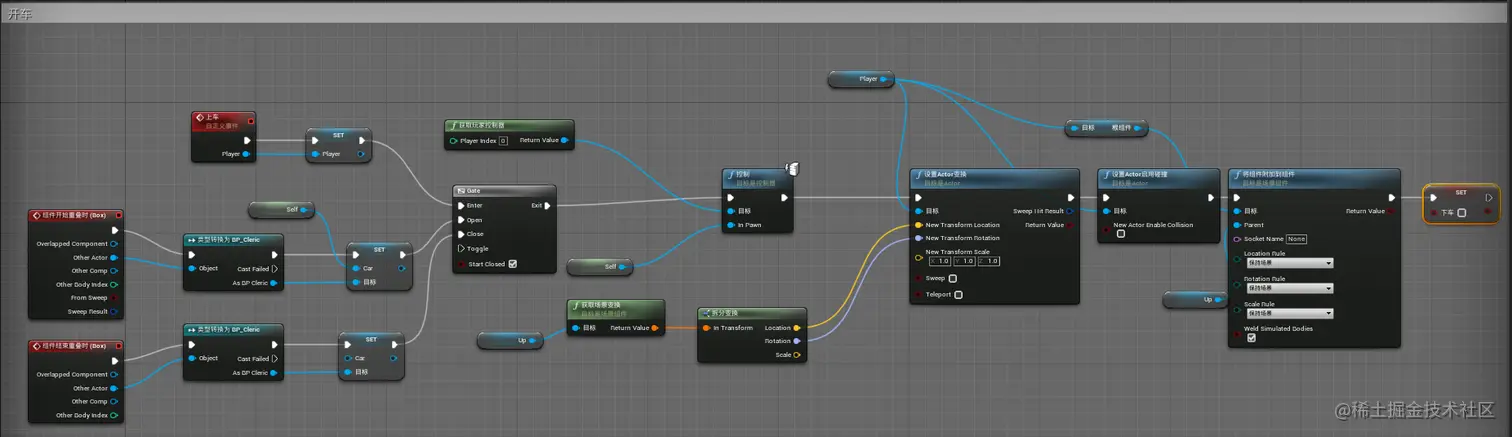Image resolution: width=1512 pixels, height=437 pixels.
Task: Click the Gate node Enter exec pin
Action: [460, 205]
